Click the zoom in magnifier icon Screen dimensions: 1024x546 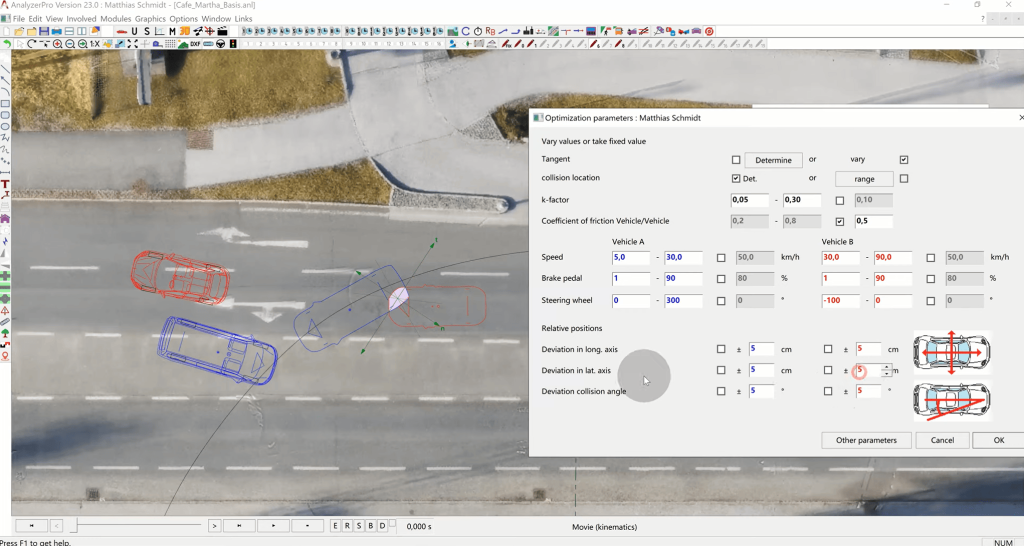(58, 44)
